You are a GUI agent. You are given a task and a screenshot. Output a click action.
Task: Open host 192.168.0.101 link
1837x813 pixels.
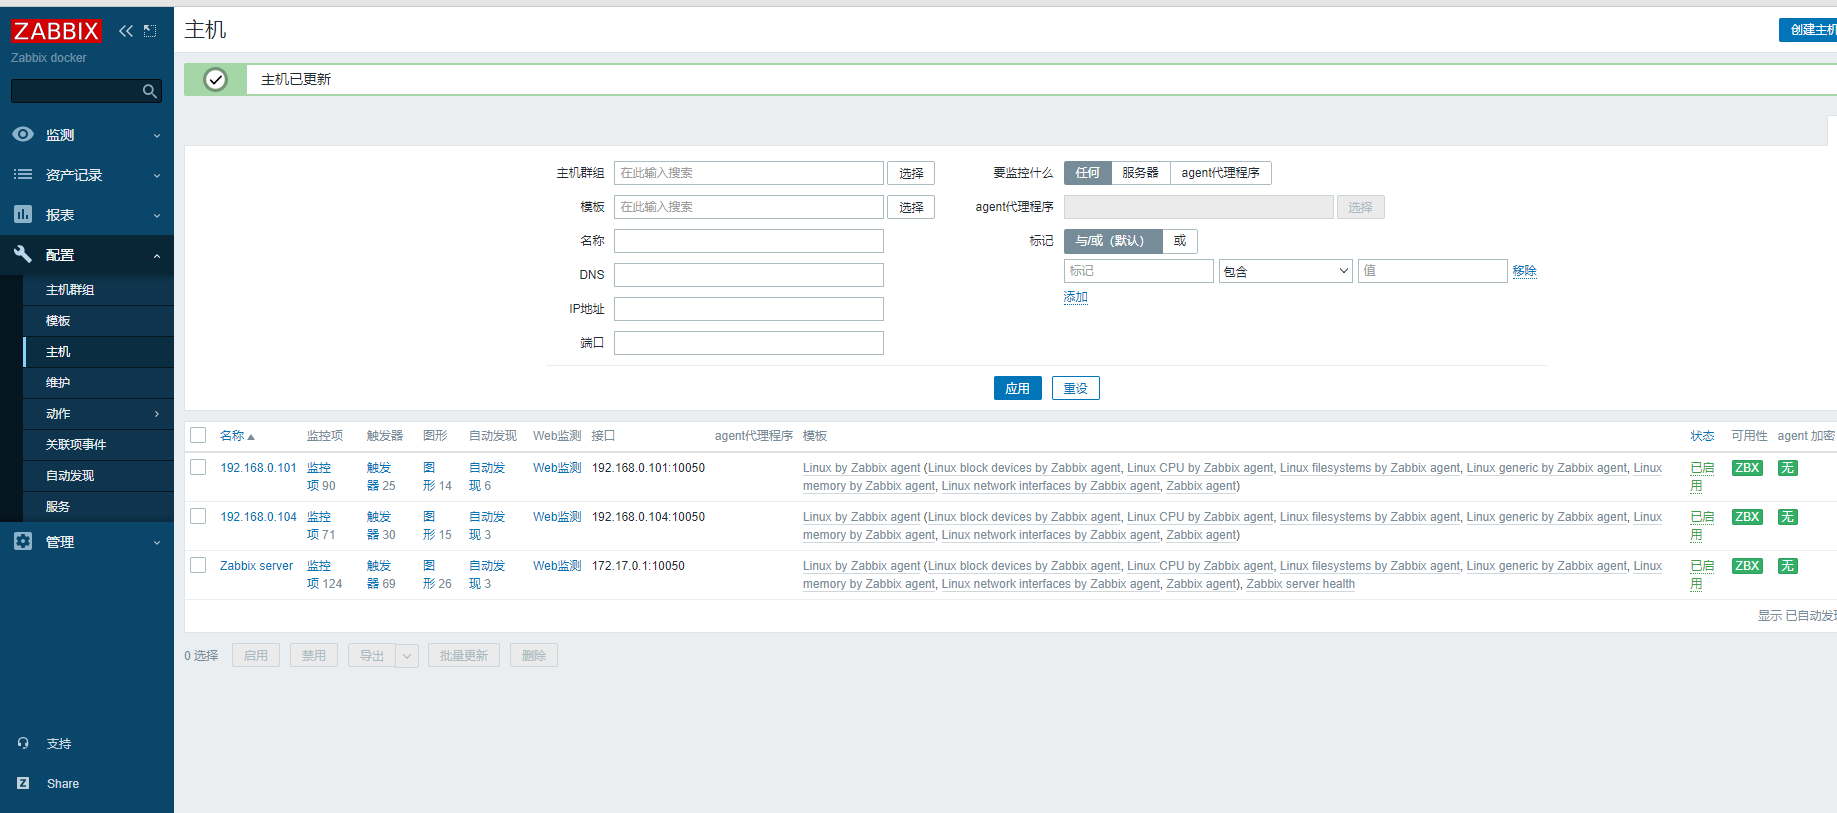258,467
